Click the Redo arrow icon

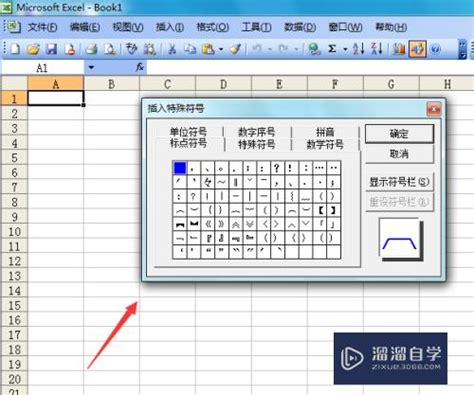(x=283, y=49)
